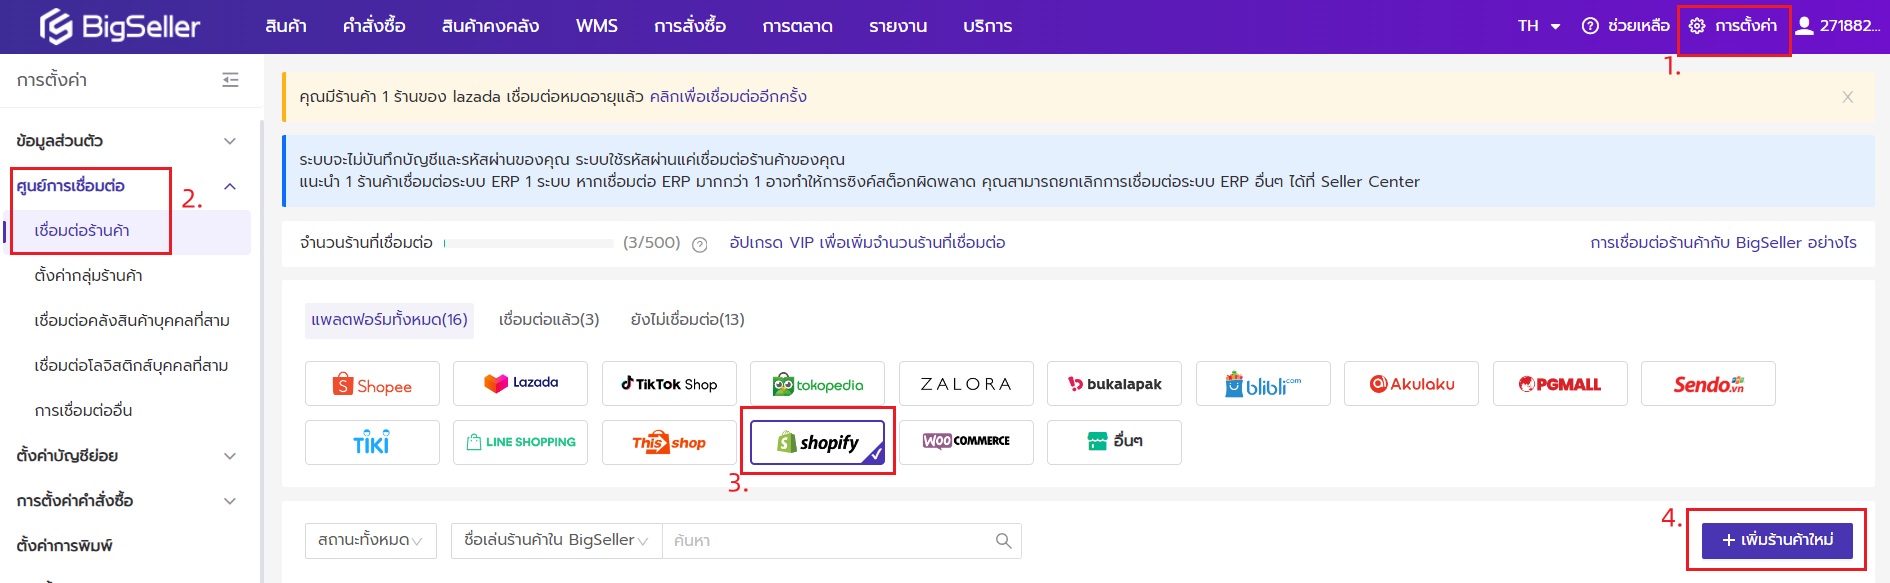Open การเชื่อมต่อร้านค้ากับ BigSeller อย่างไร guide link

click(x=1723, y=243)
